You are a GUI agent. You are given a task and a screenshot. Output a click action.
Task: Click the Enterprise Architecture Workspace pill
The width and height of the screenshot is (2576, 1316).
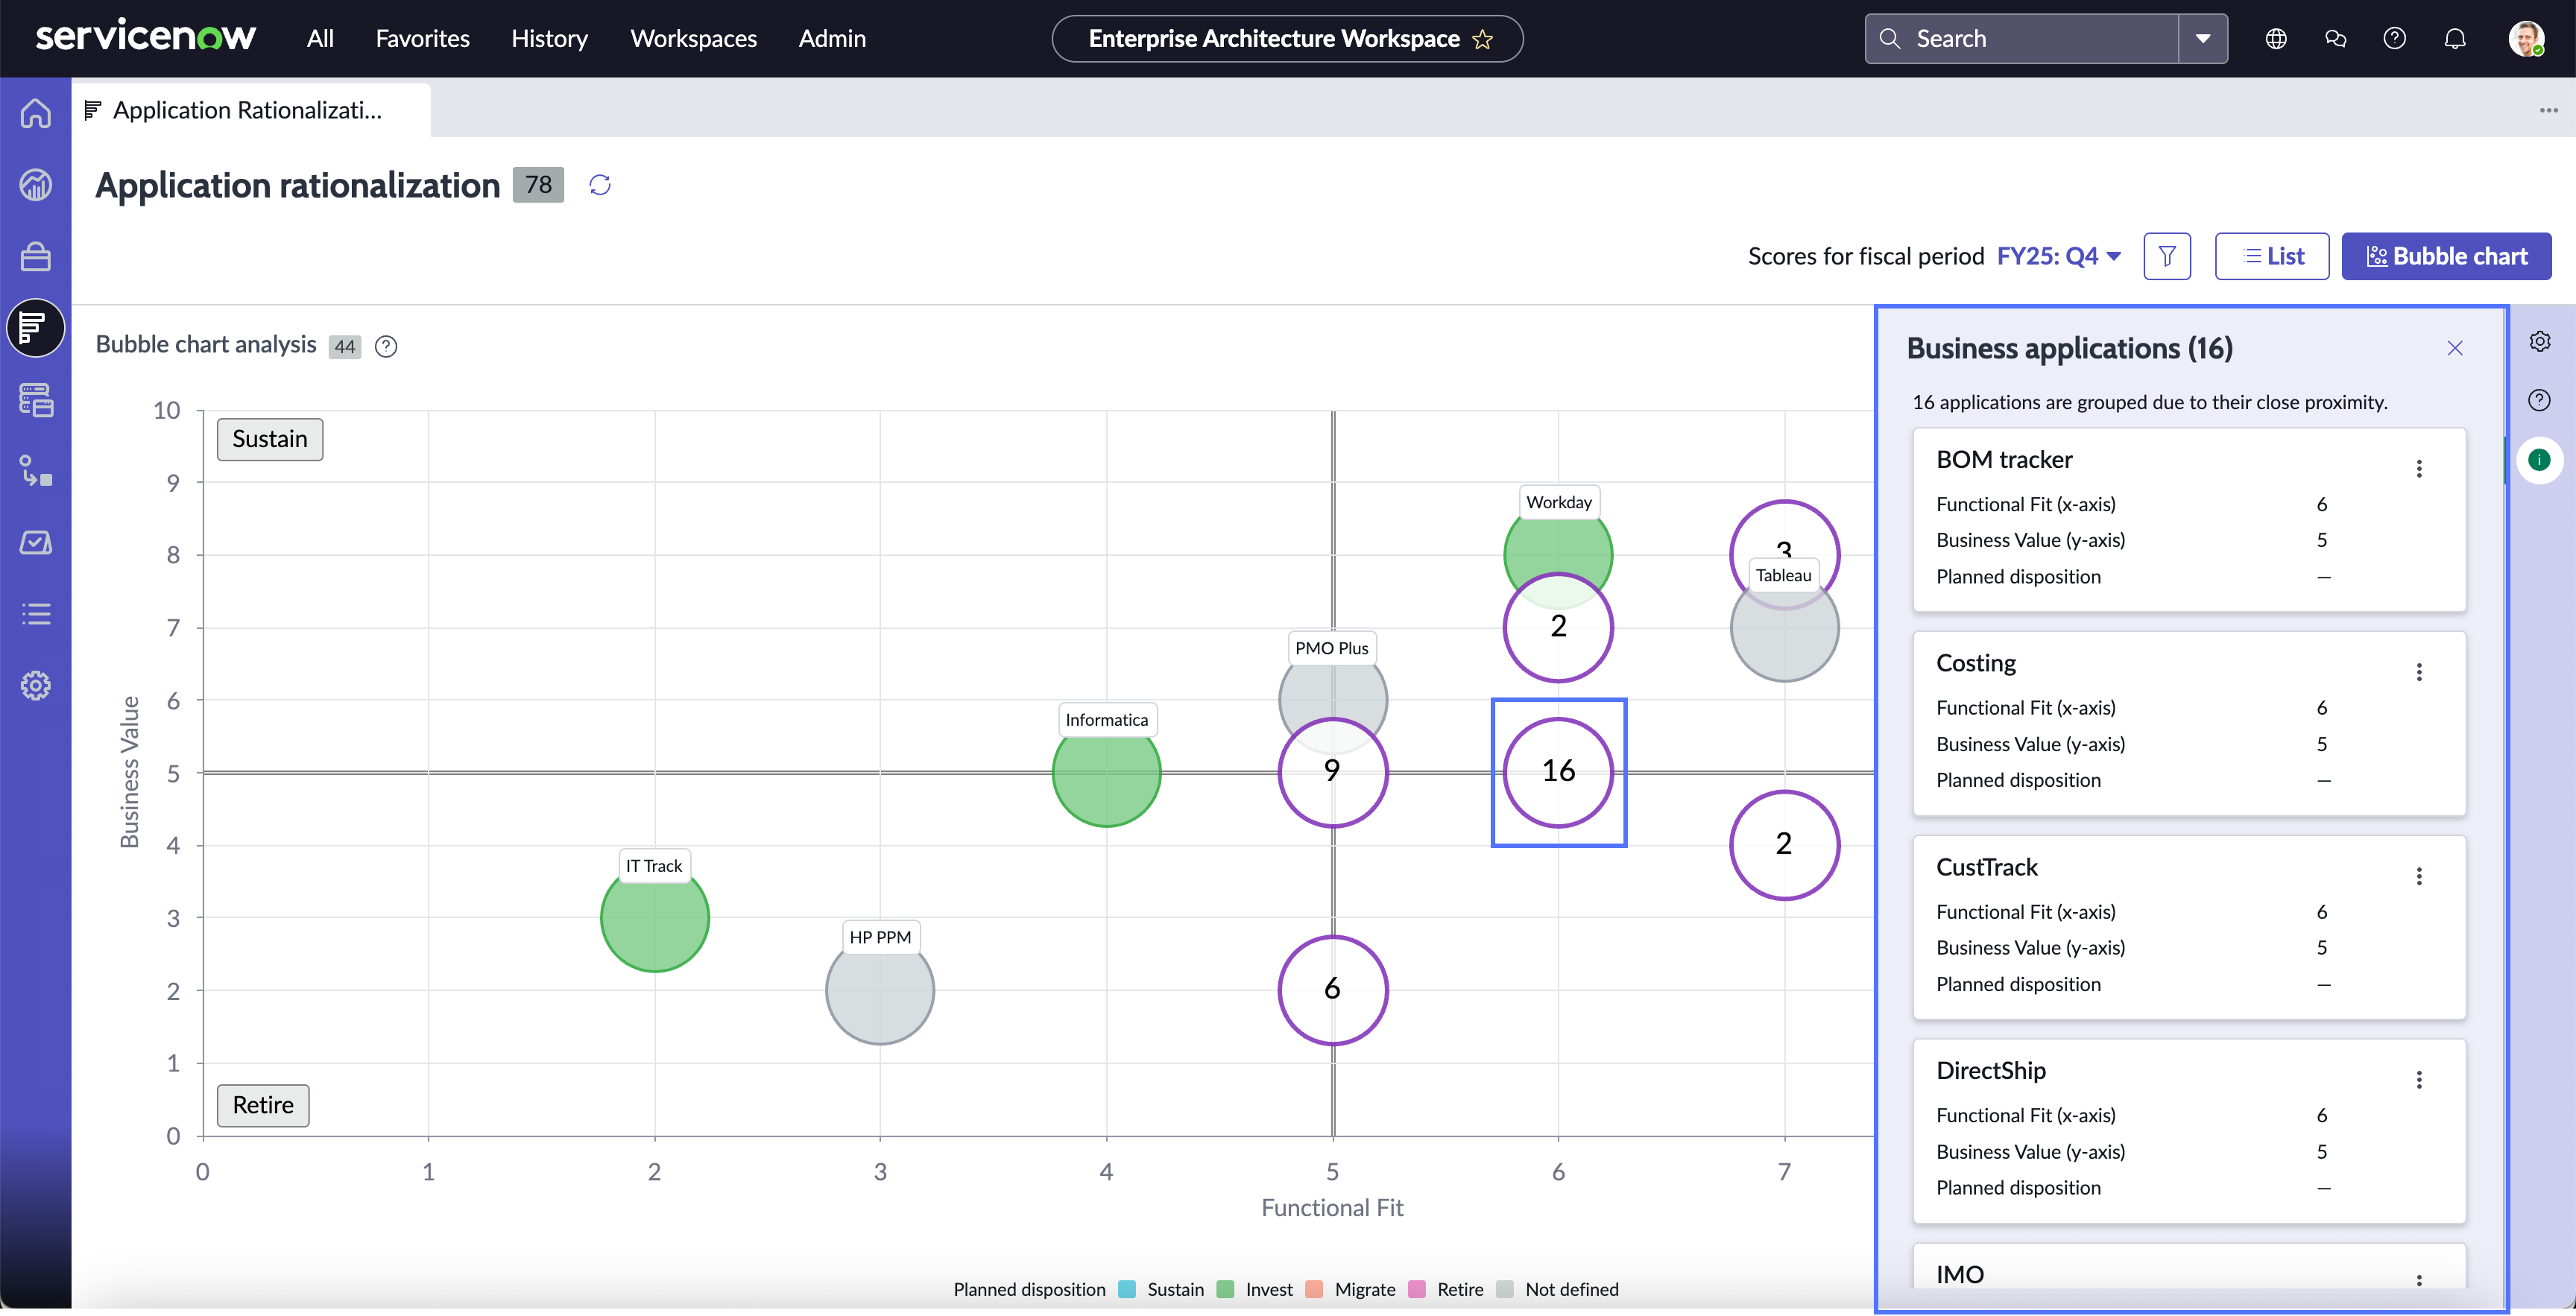(1287, 39)
